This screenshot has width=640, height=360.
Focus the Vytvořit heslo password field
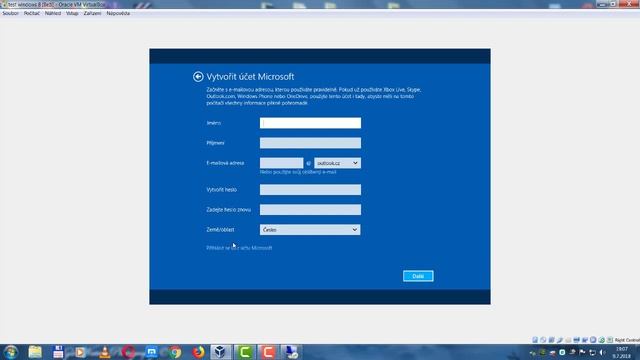310,190
